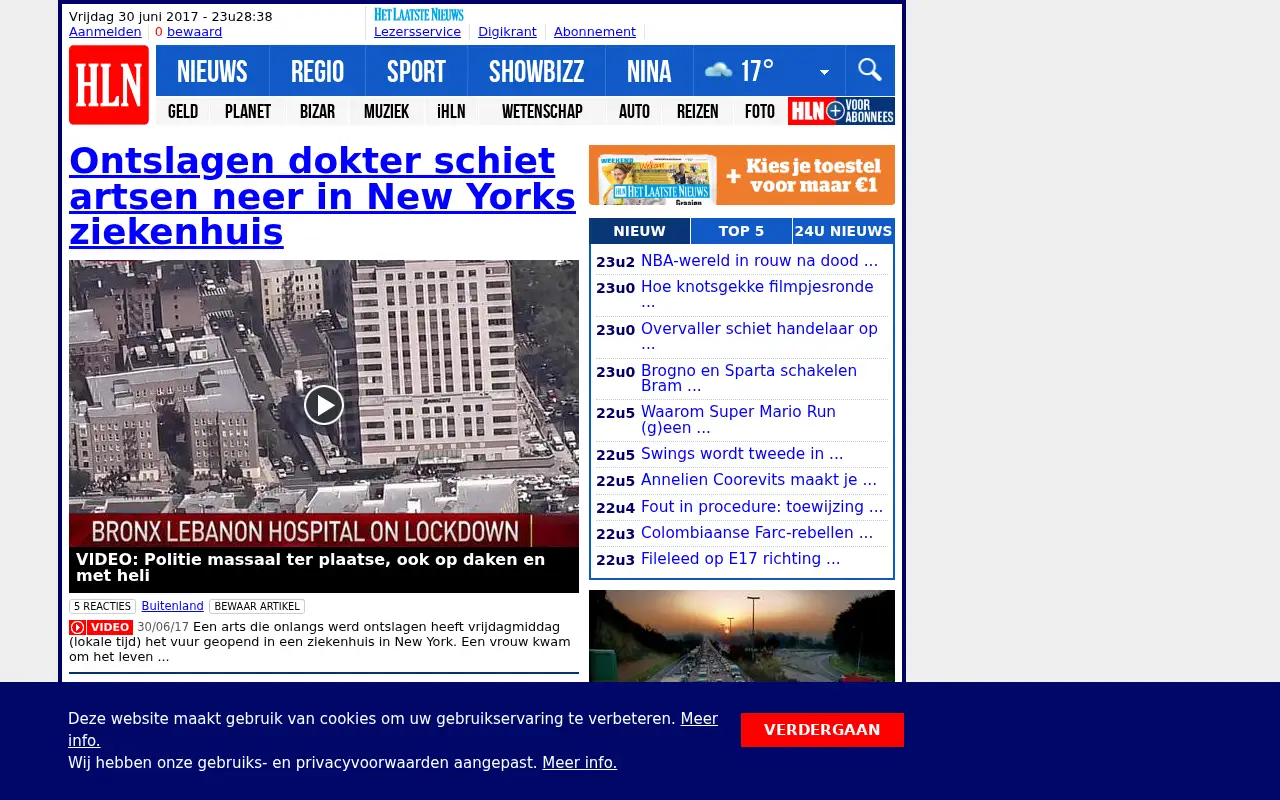Click the highway traffic sunset thumbnail
Viewport: 1280px width, 800px height.
point(742,636)
